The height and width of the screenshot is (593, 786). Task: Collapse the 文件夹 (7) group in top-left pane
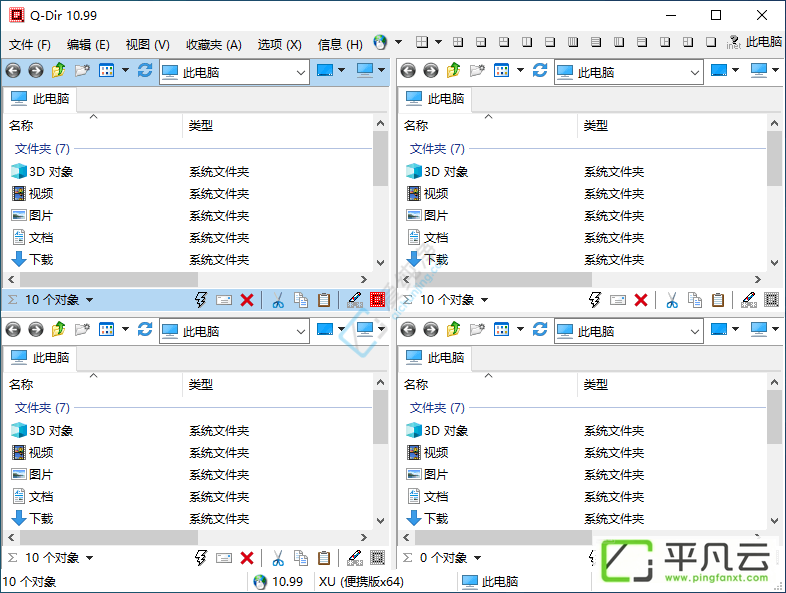[x=42, y=149]
